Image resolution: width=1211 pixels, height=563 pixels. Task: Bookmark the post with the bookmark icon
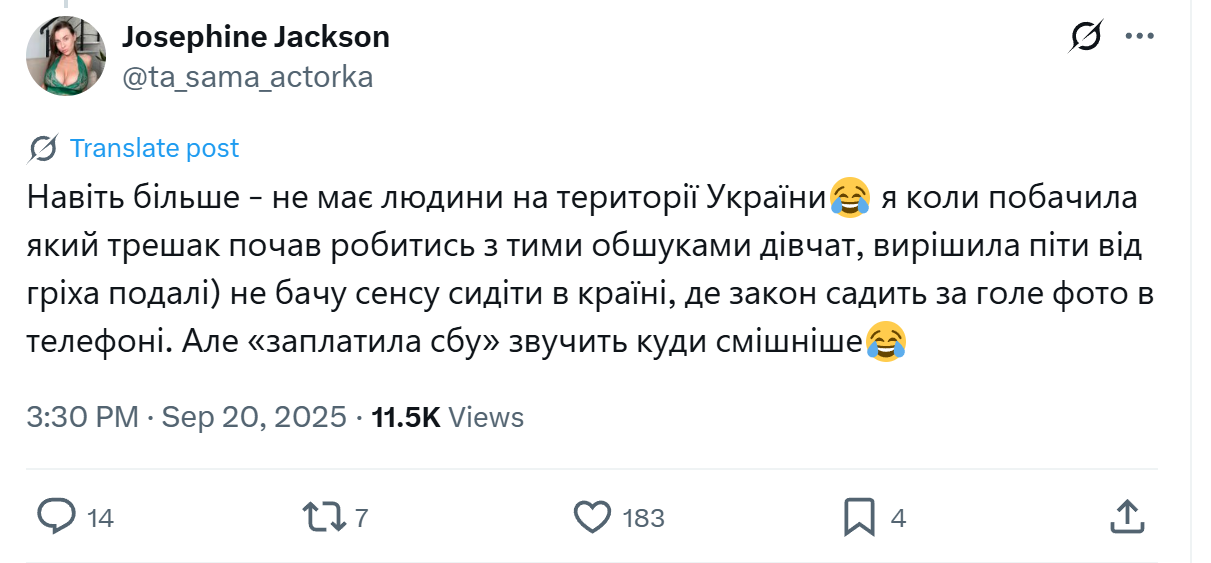[x=859, y=516]
